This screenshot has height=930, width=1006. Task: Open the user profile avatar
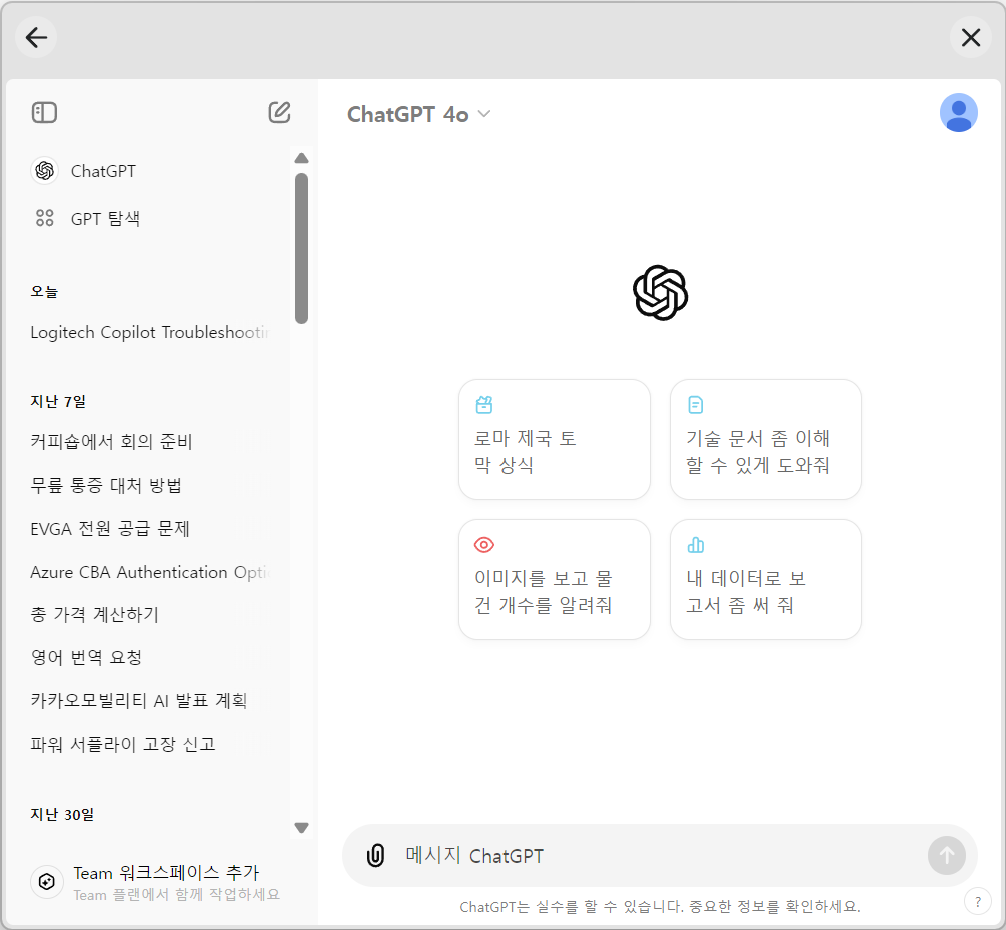(959, 113)
